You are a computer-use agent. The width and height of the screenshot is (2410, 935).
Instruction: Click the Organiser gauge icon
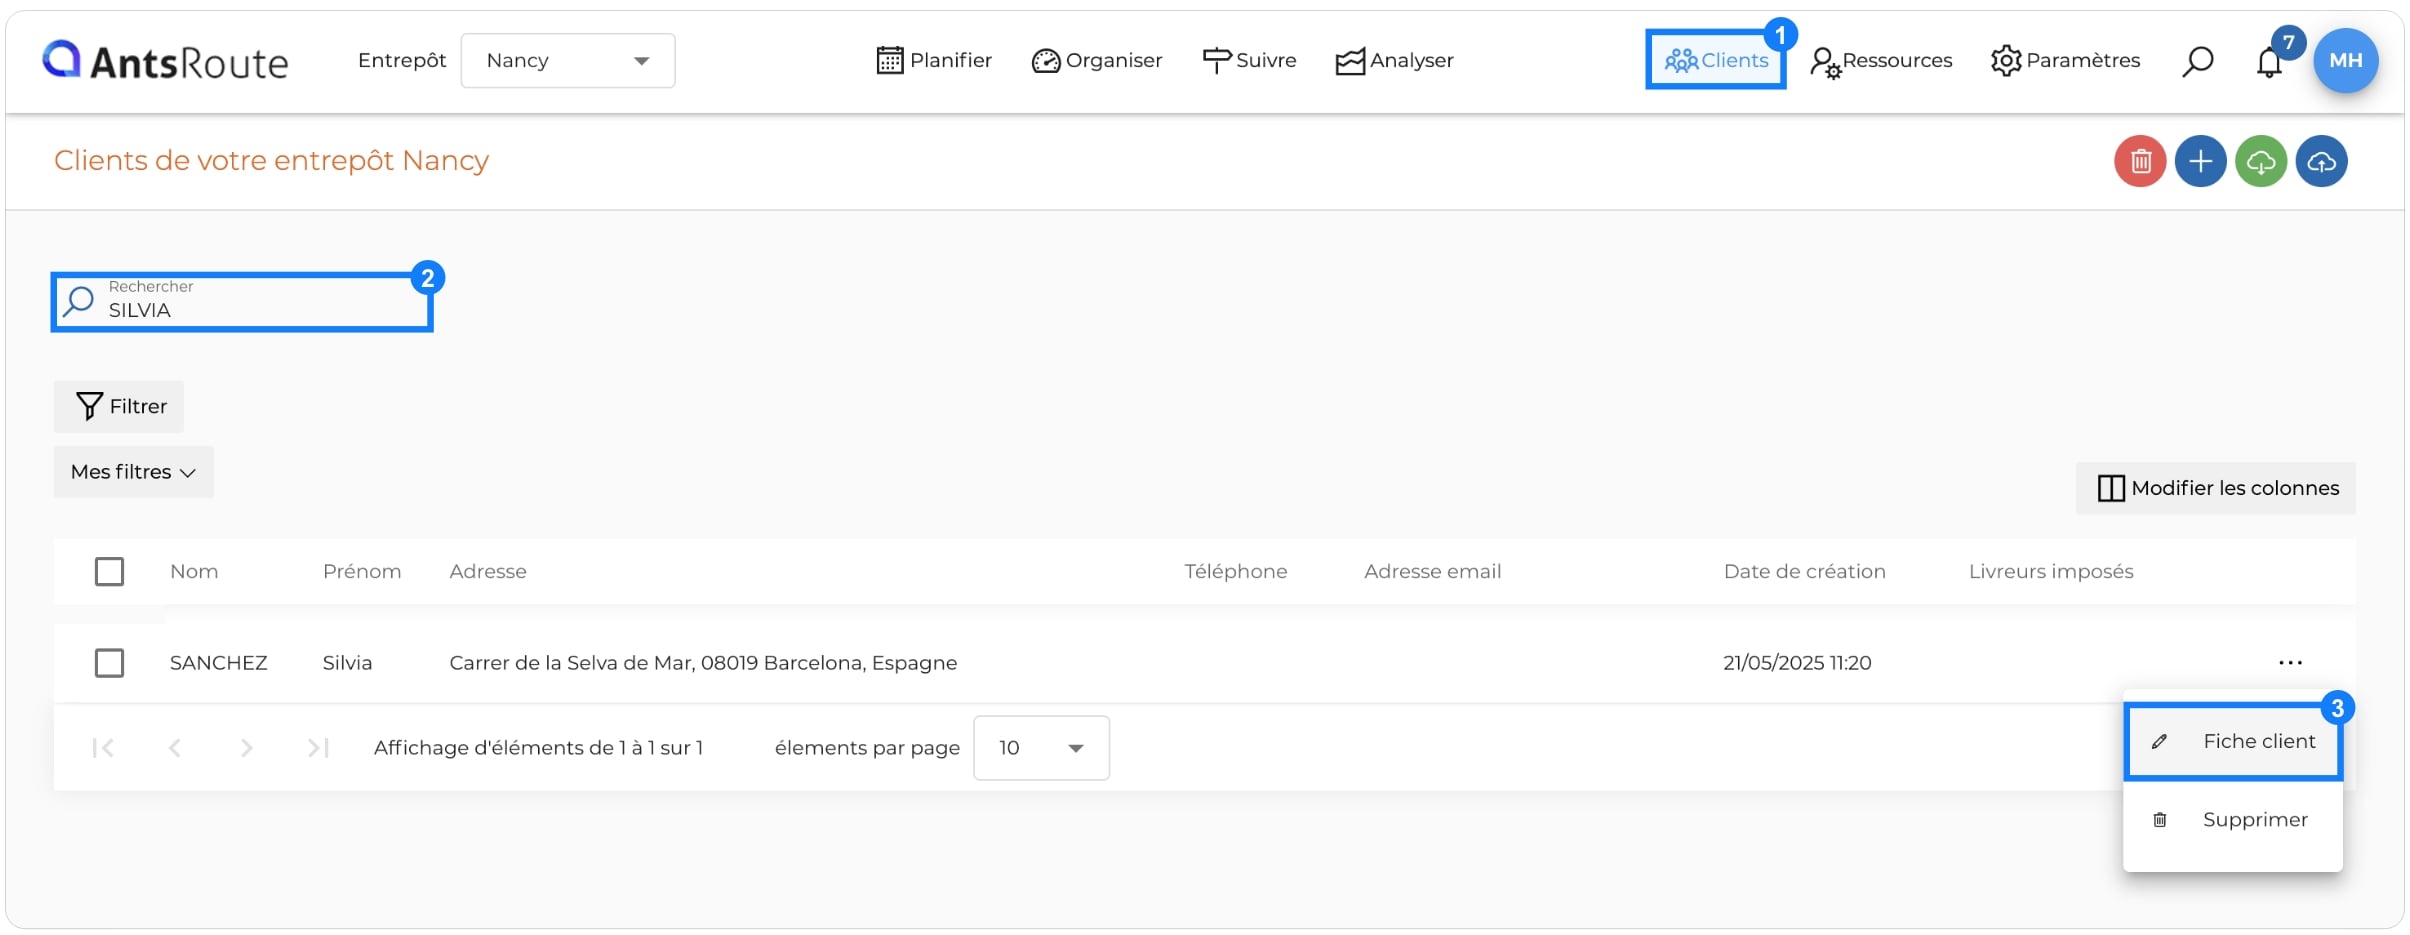1046,62
